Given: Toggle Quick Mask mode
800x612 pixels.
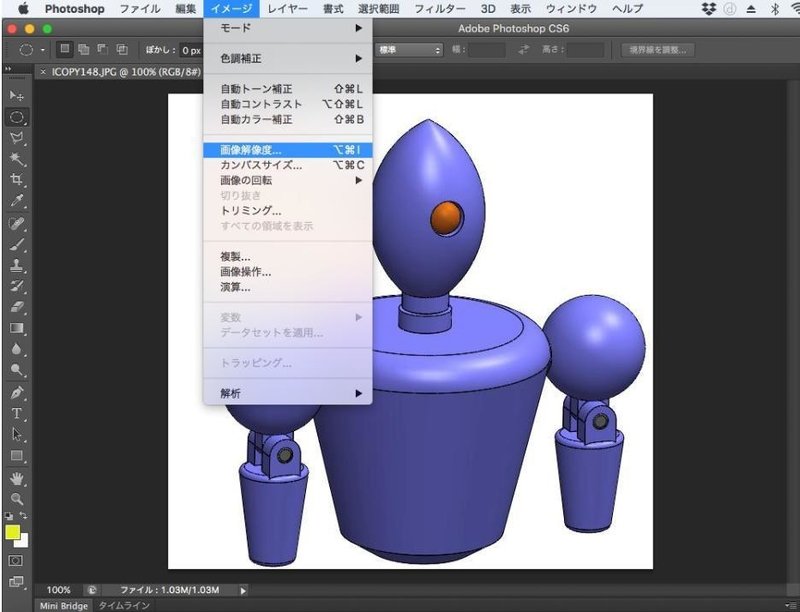Looking at the screenshot, I should point(16,560).
